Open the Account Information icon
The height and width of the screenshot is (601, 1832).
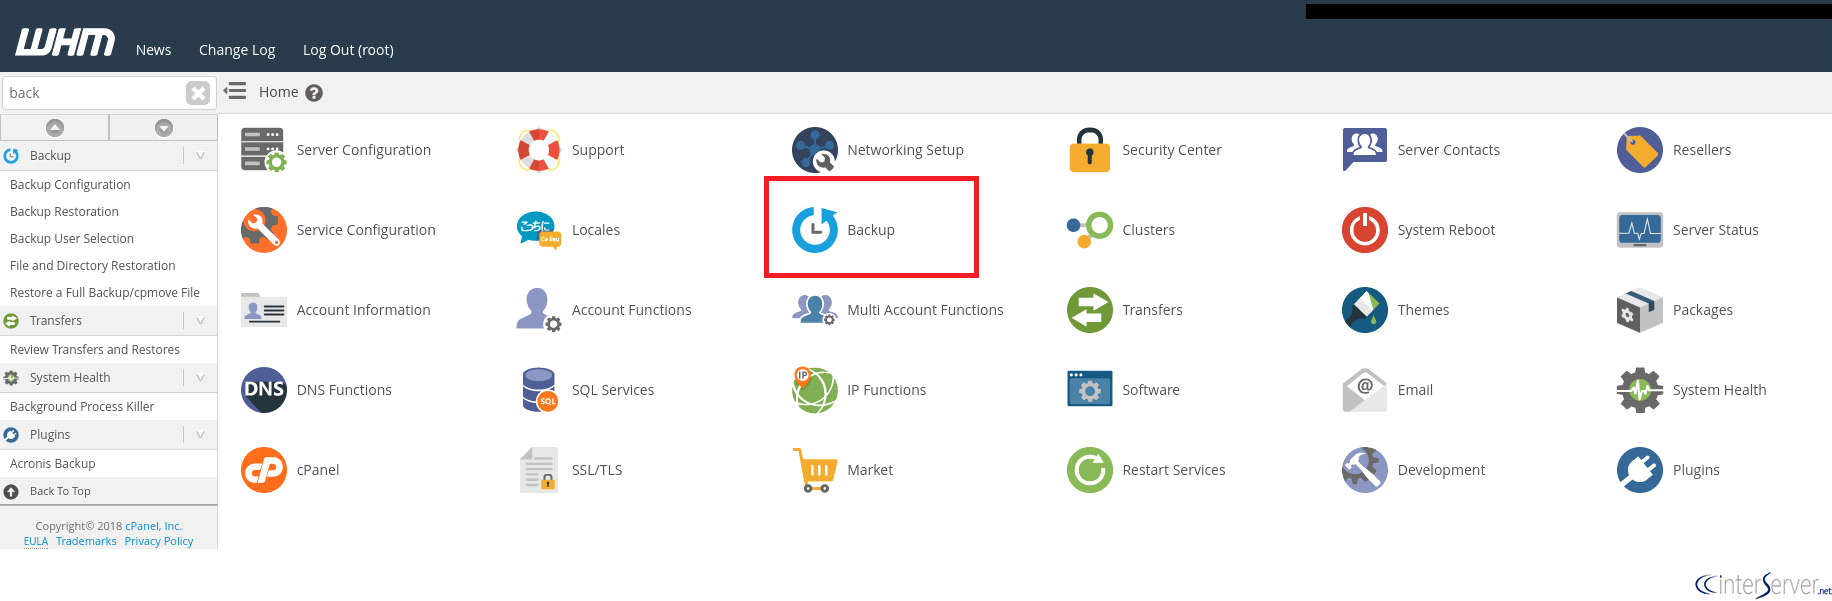pyautogui.click(x=264, y=310)
